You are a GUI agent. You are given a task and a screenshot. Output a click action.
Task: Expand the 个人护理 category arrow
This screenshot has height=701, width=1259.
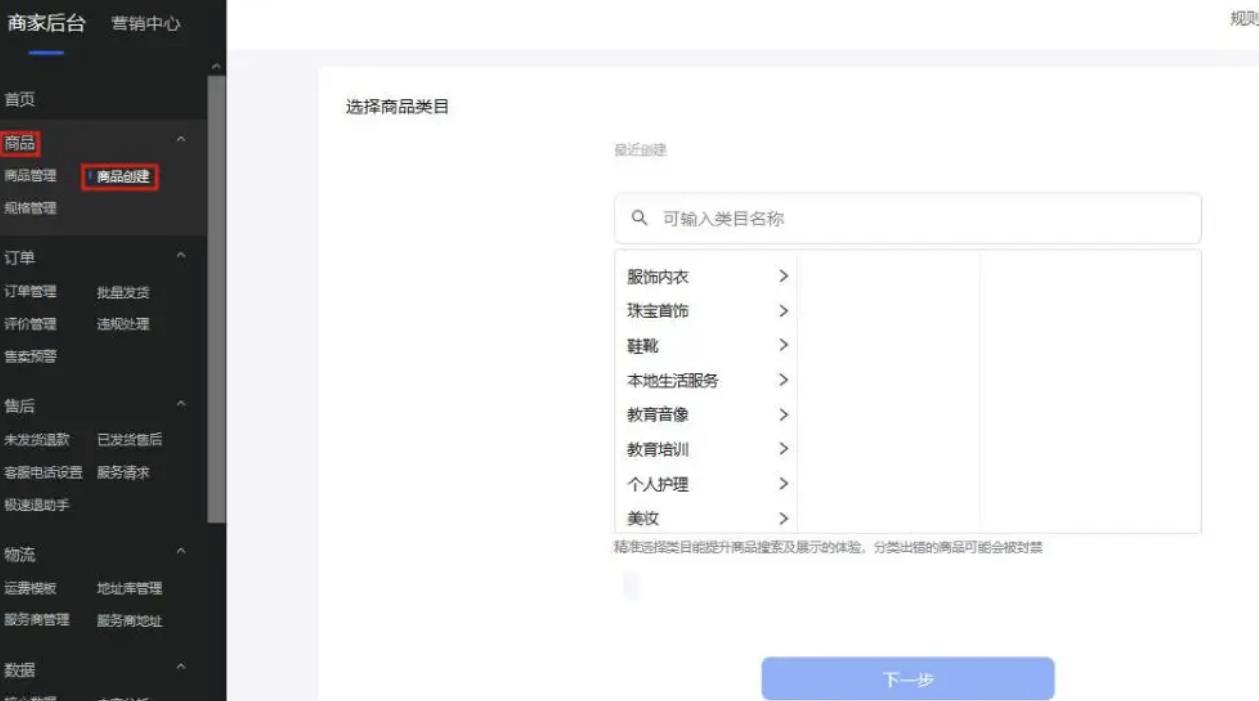(783, 484)
